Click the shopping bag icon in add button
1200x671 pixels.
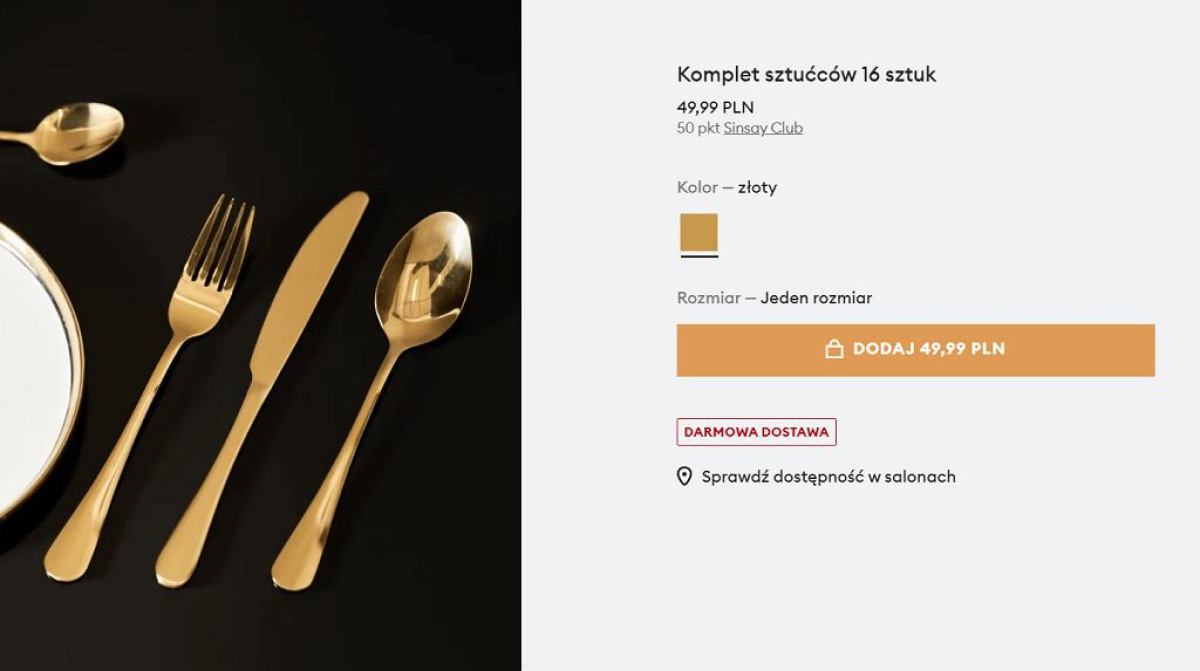tap(834, 349)
